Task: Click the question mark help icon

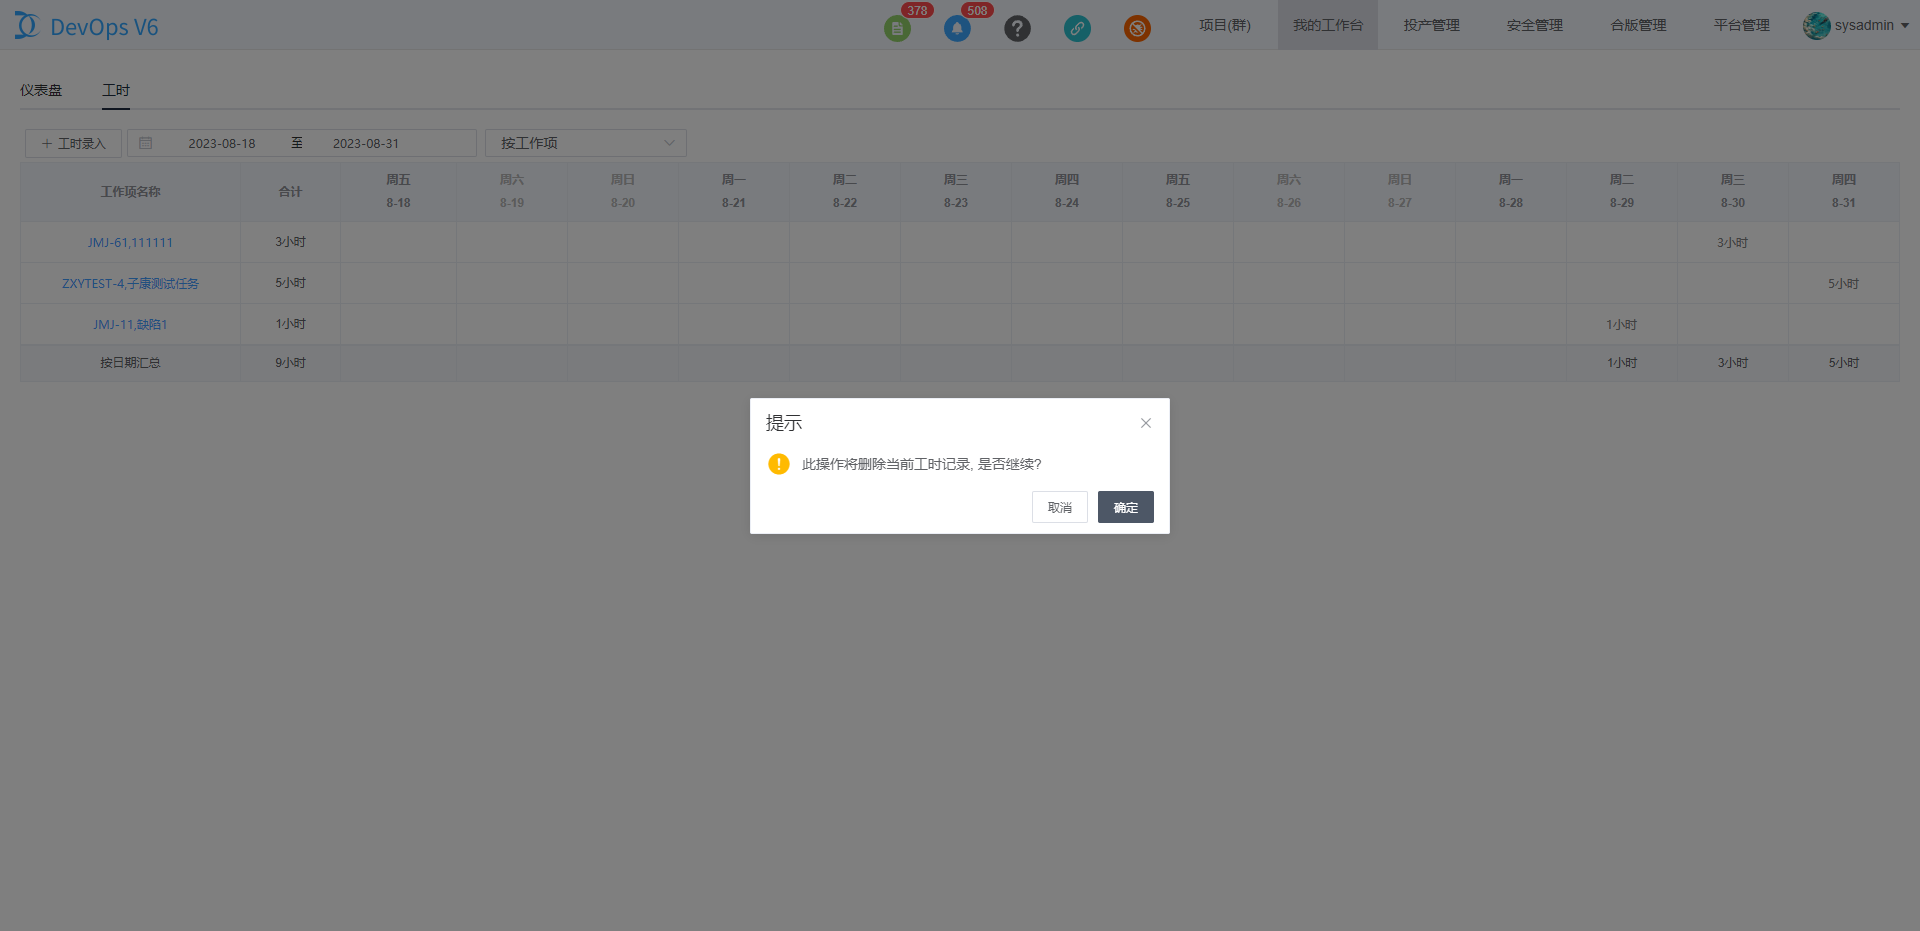Action: coord(1017,28)
